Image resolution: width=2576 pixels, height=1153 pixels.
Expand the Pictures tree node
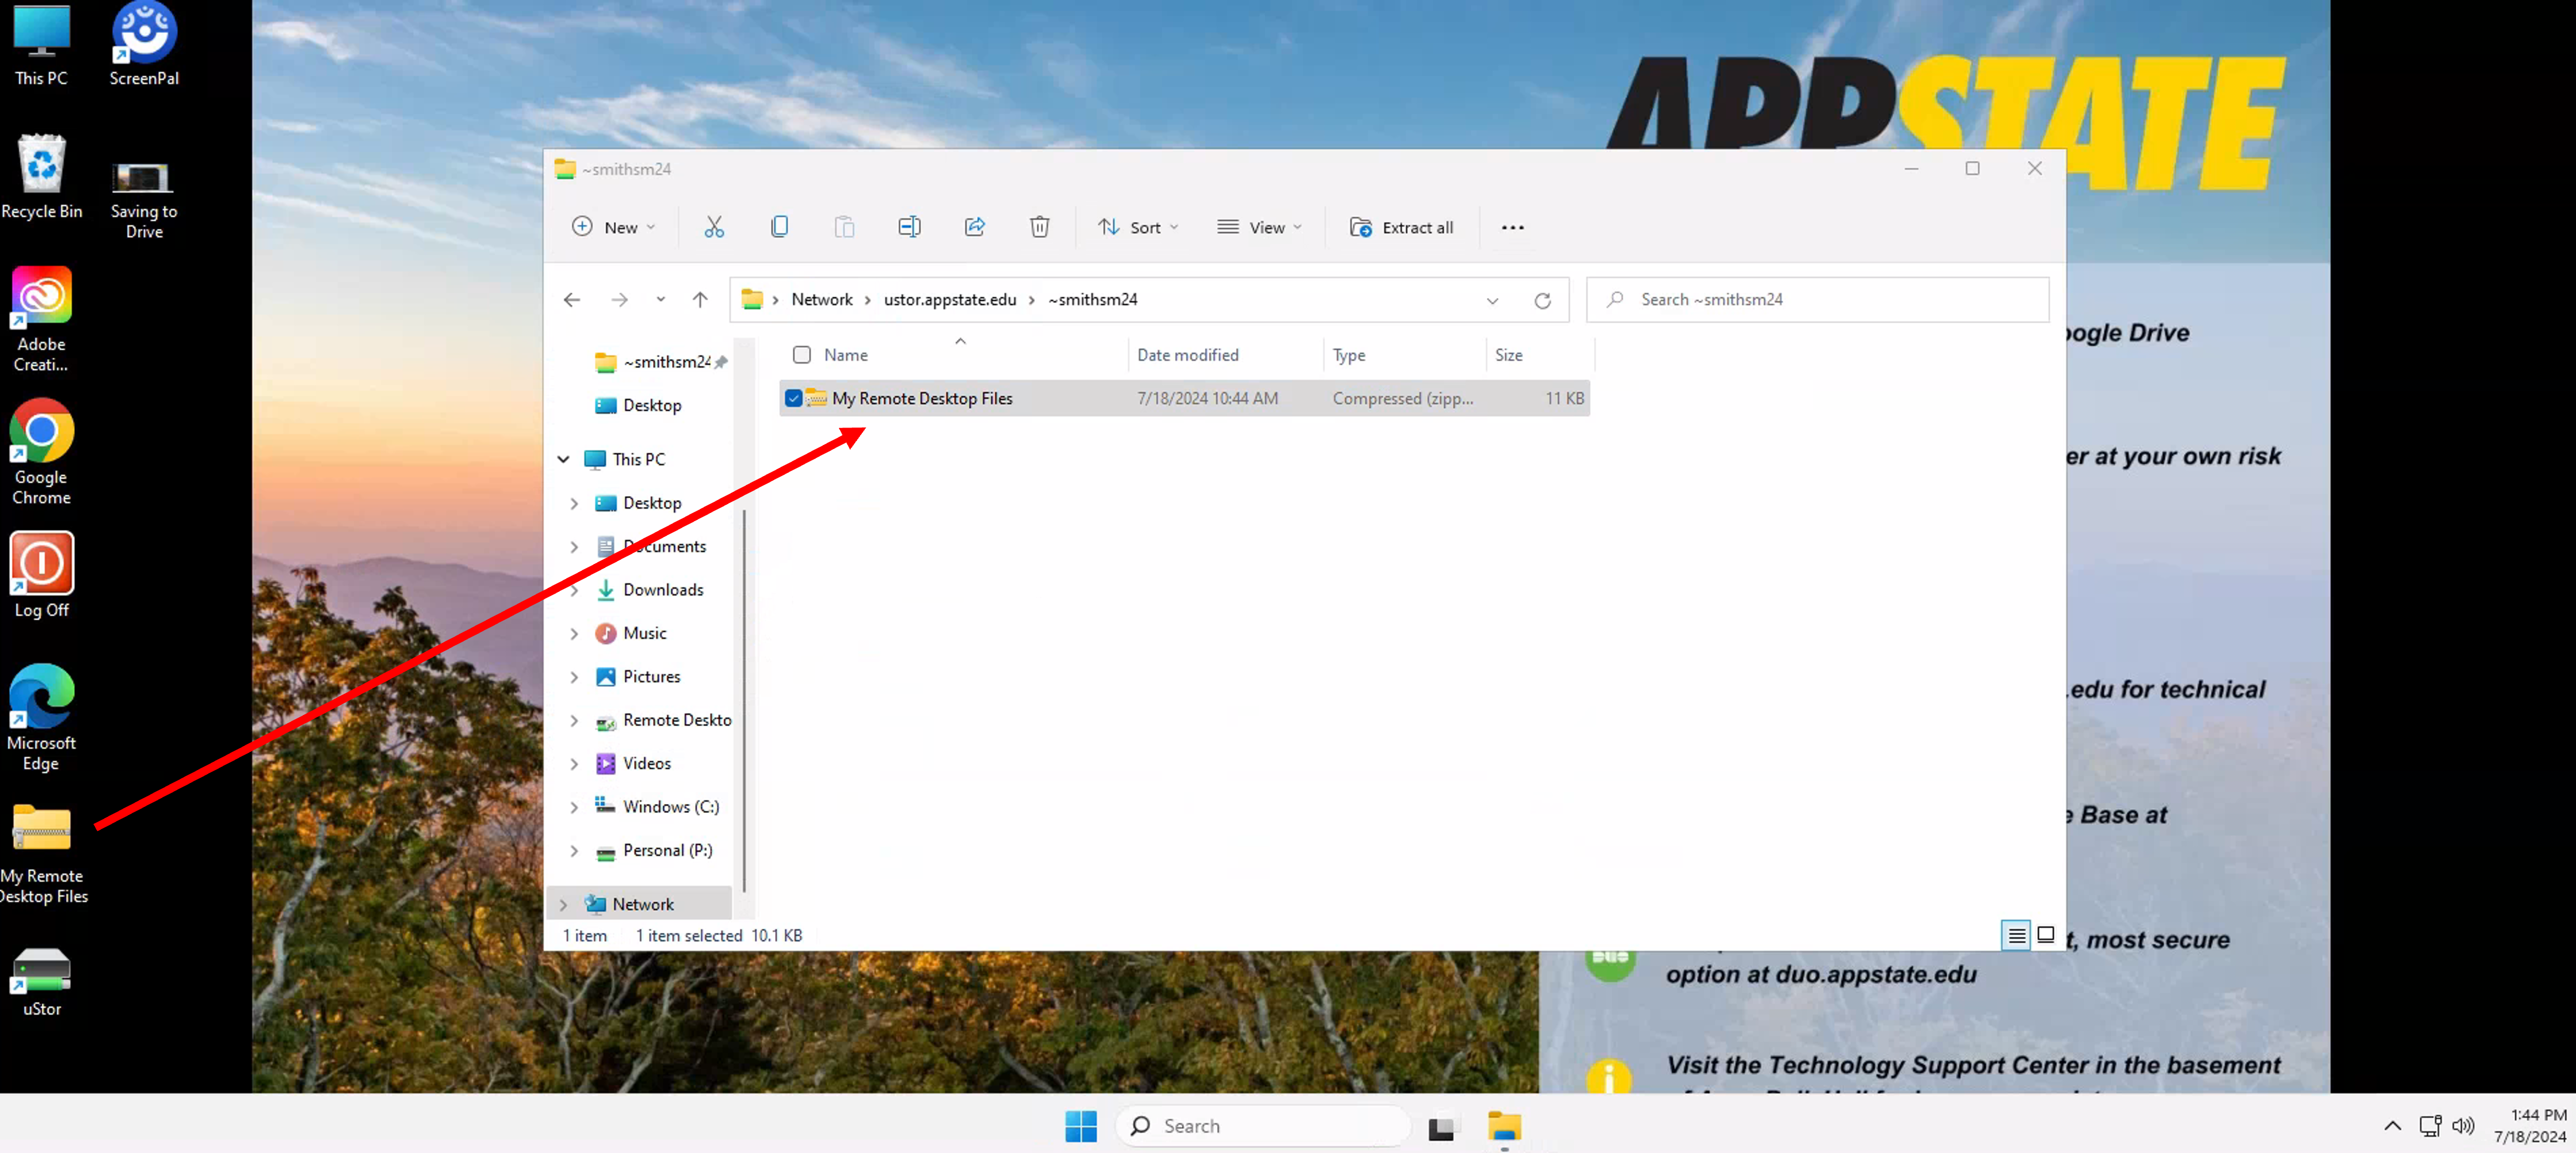click(x=574, y=677)
